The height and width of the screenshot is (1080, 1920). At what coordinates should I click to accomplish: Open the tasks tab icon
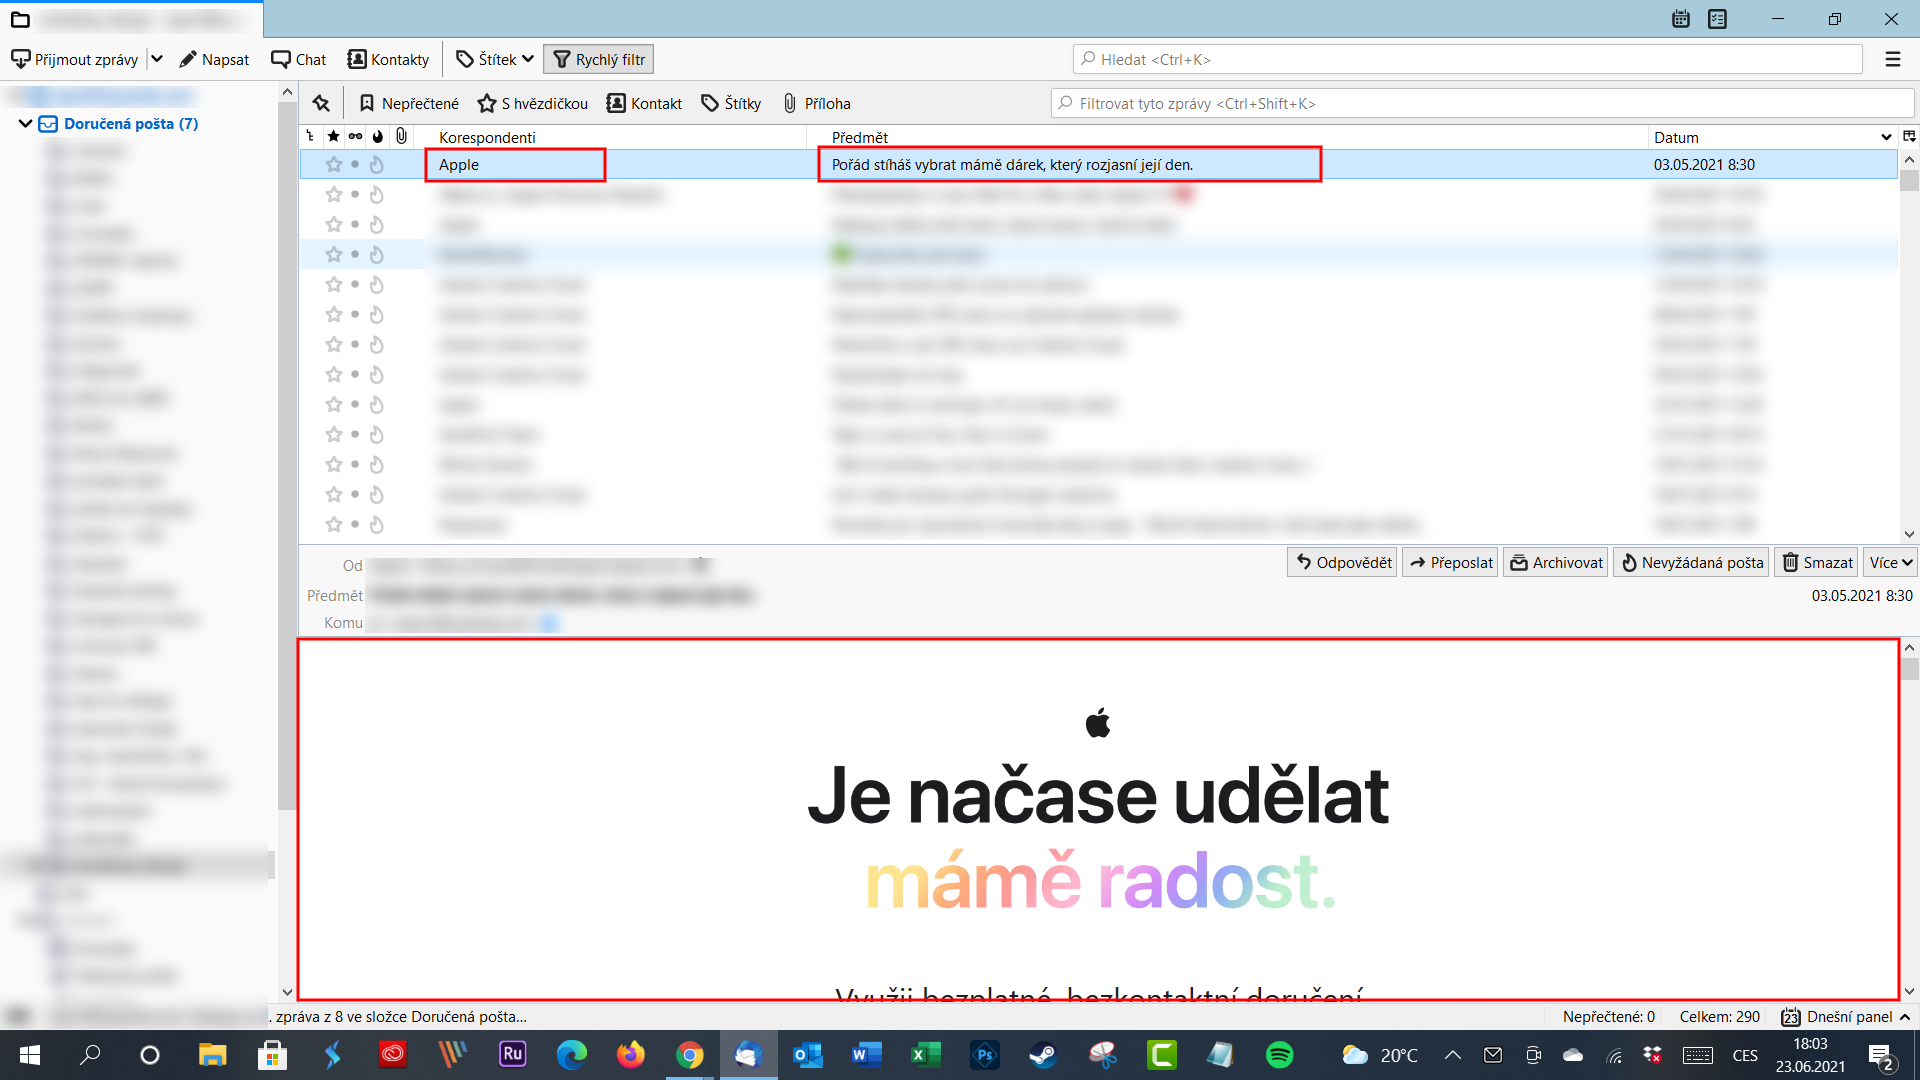point(1717,19)
